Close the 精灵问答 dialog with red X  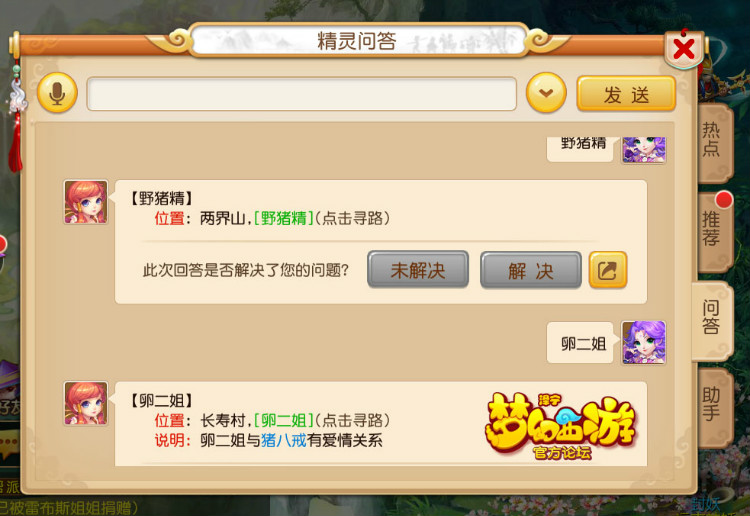(x=684, y=49)
